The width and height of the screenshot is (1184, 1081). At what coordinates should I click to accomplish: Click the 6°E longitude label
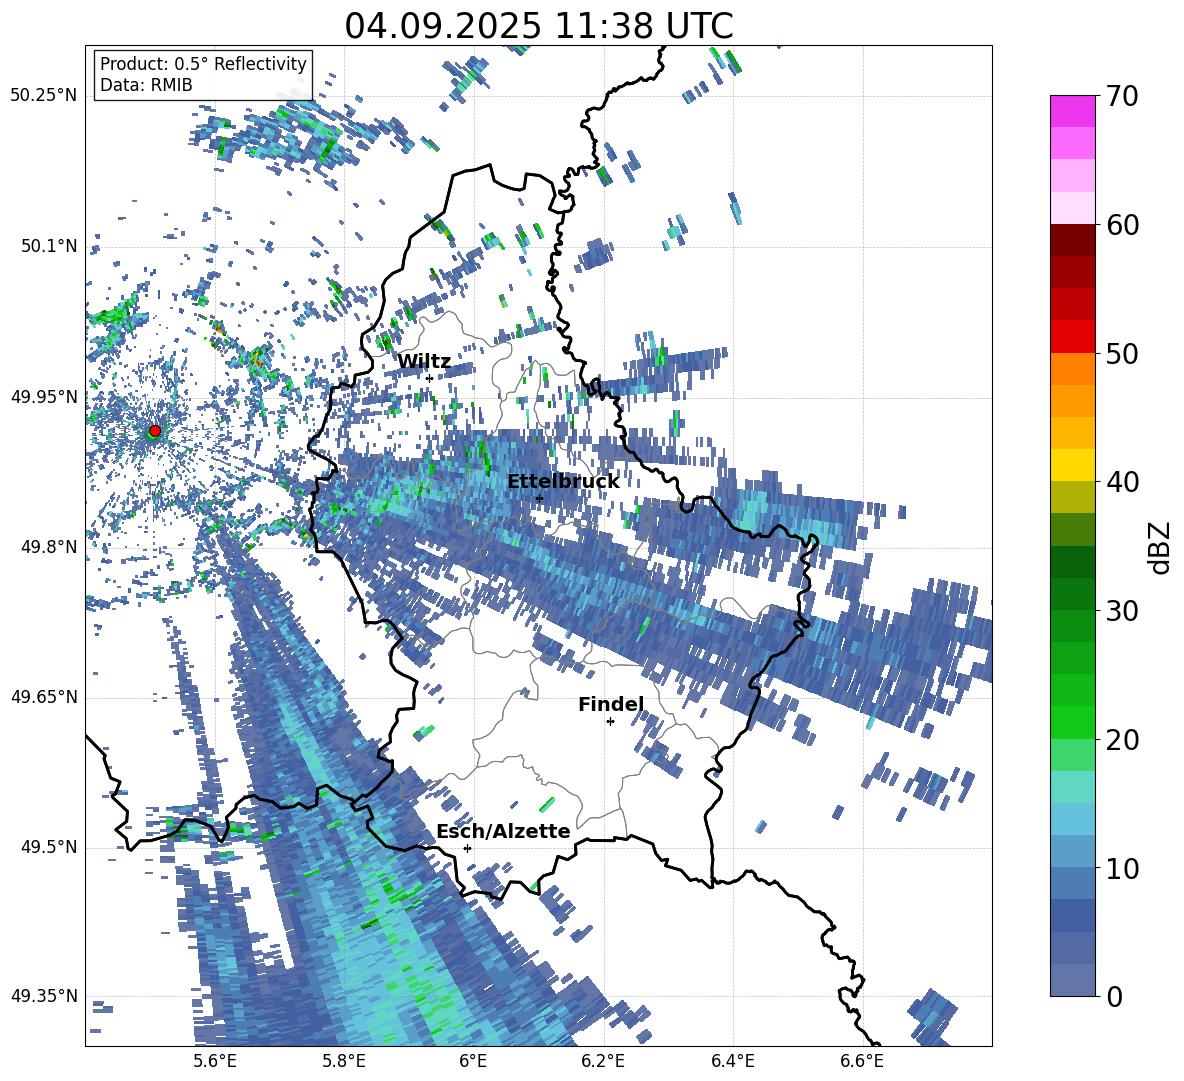[473, 1061]
